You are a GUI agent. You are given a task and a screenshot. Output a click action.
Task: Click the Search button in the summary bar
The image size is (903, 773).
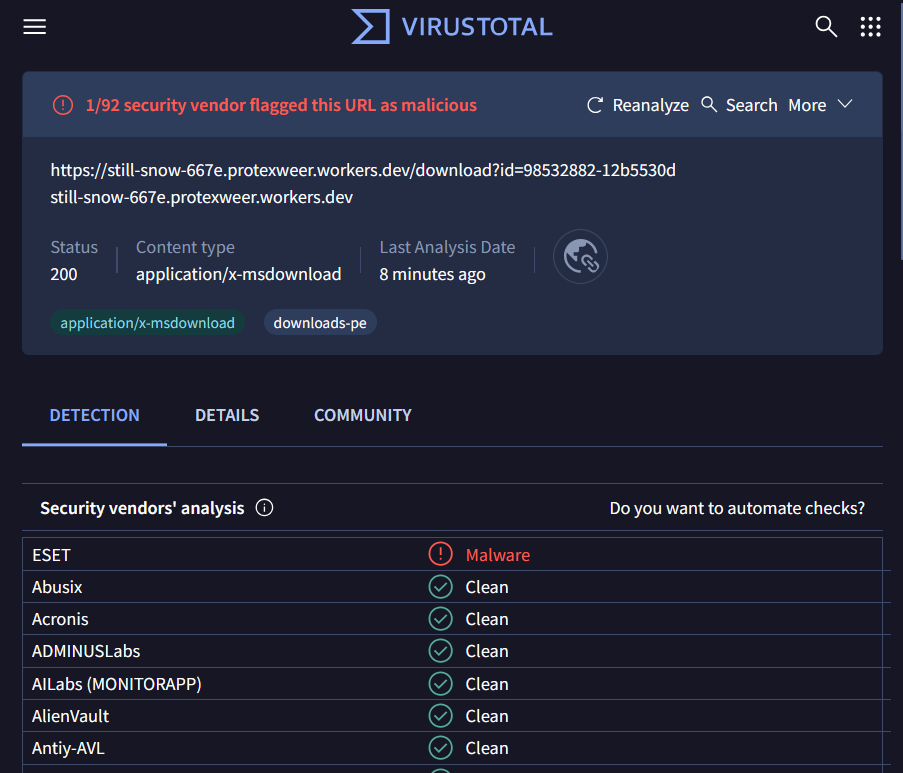tap(739, 105)
